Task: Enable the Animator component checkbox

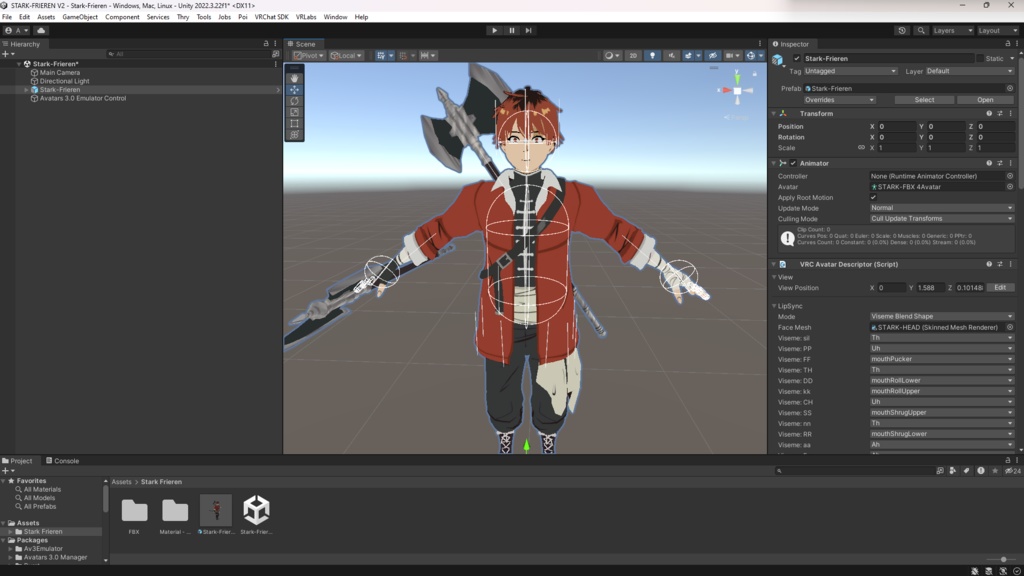Action: [x=793, y=163]
